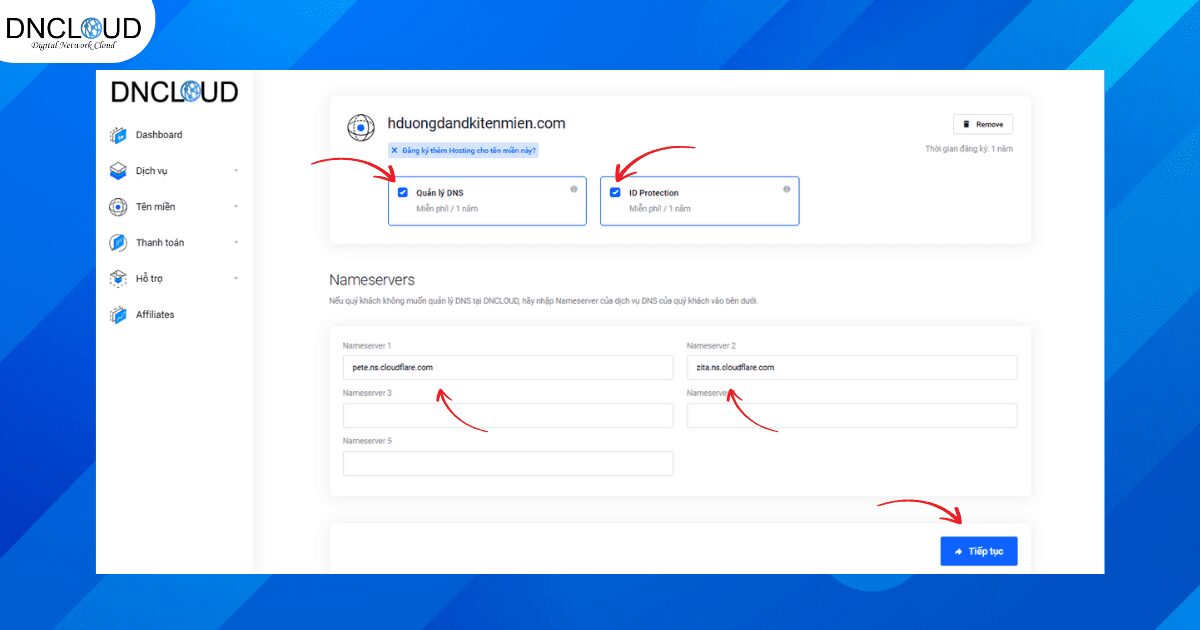The height and width of the screenshot is (630, 1200).
Task: Click the info icon in ID Protection card
Action: pyautogui.click(x=787, y=189)
